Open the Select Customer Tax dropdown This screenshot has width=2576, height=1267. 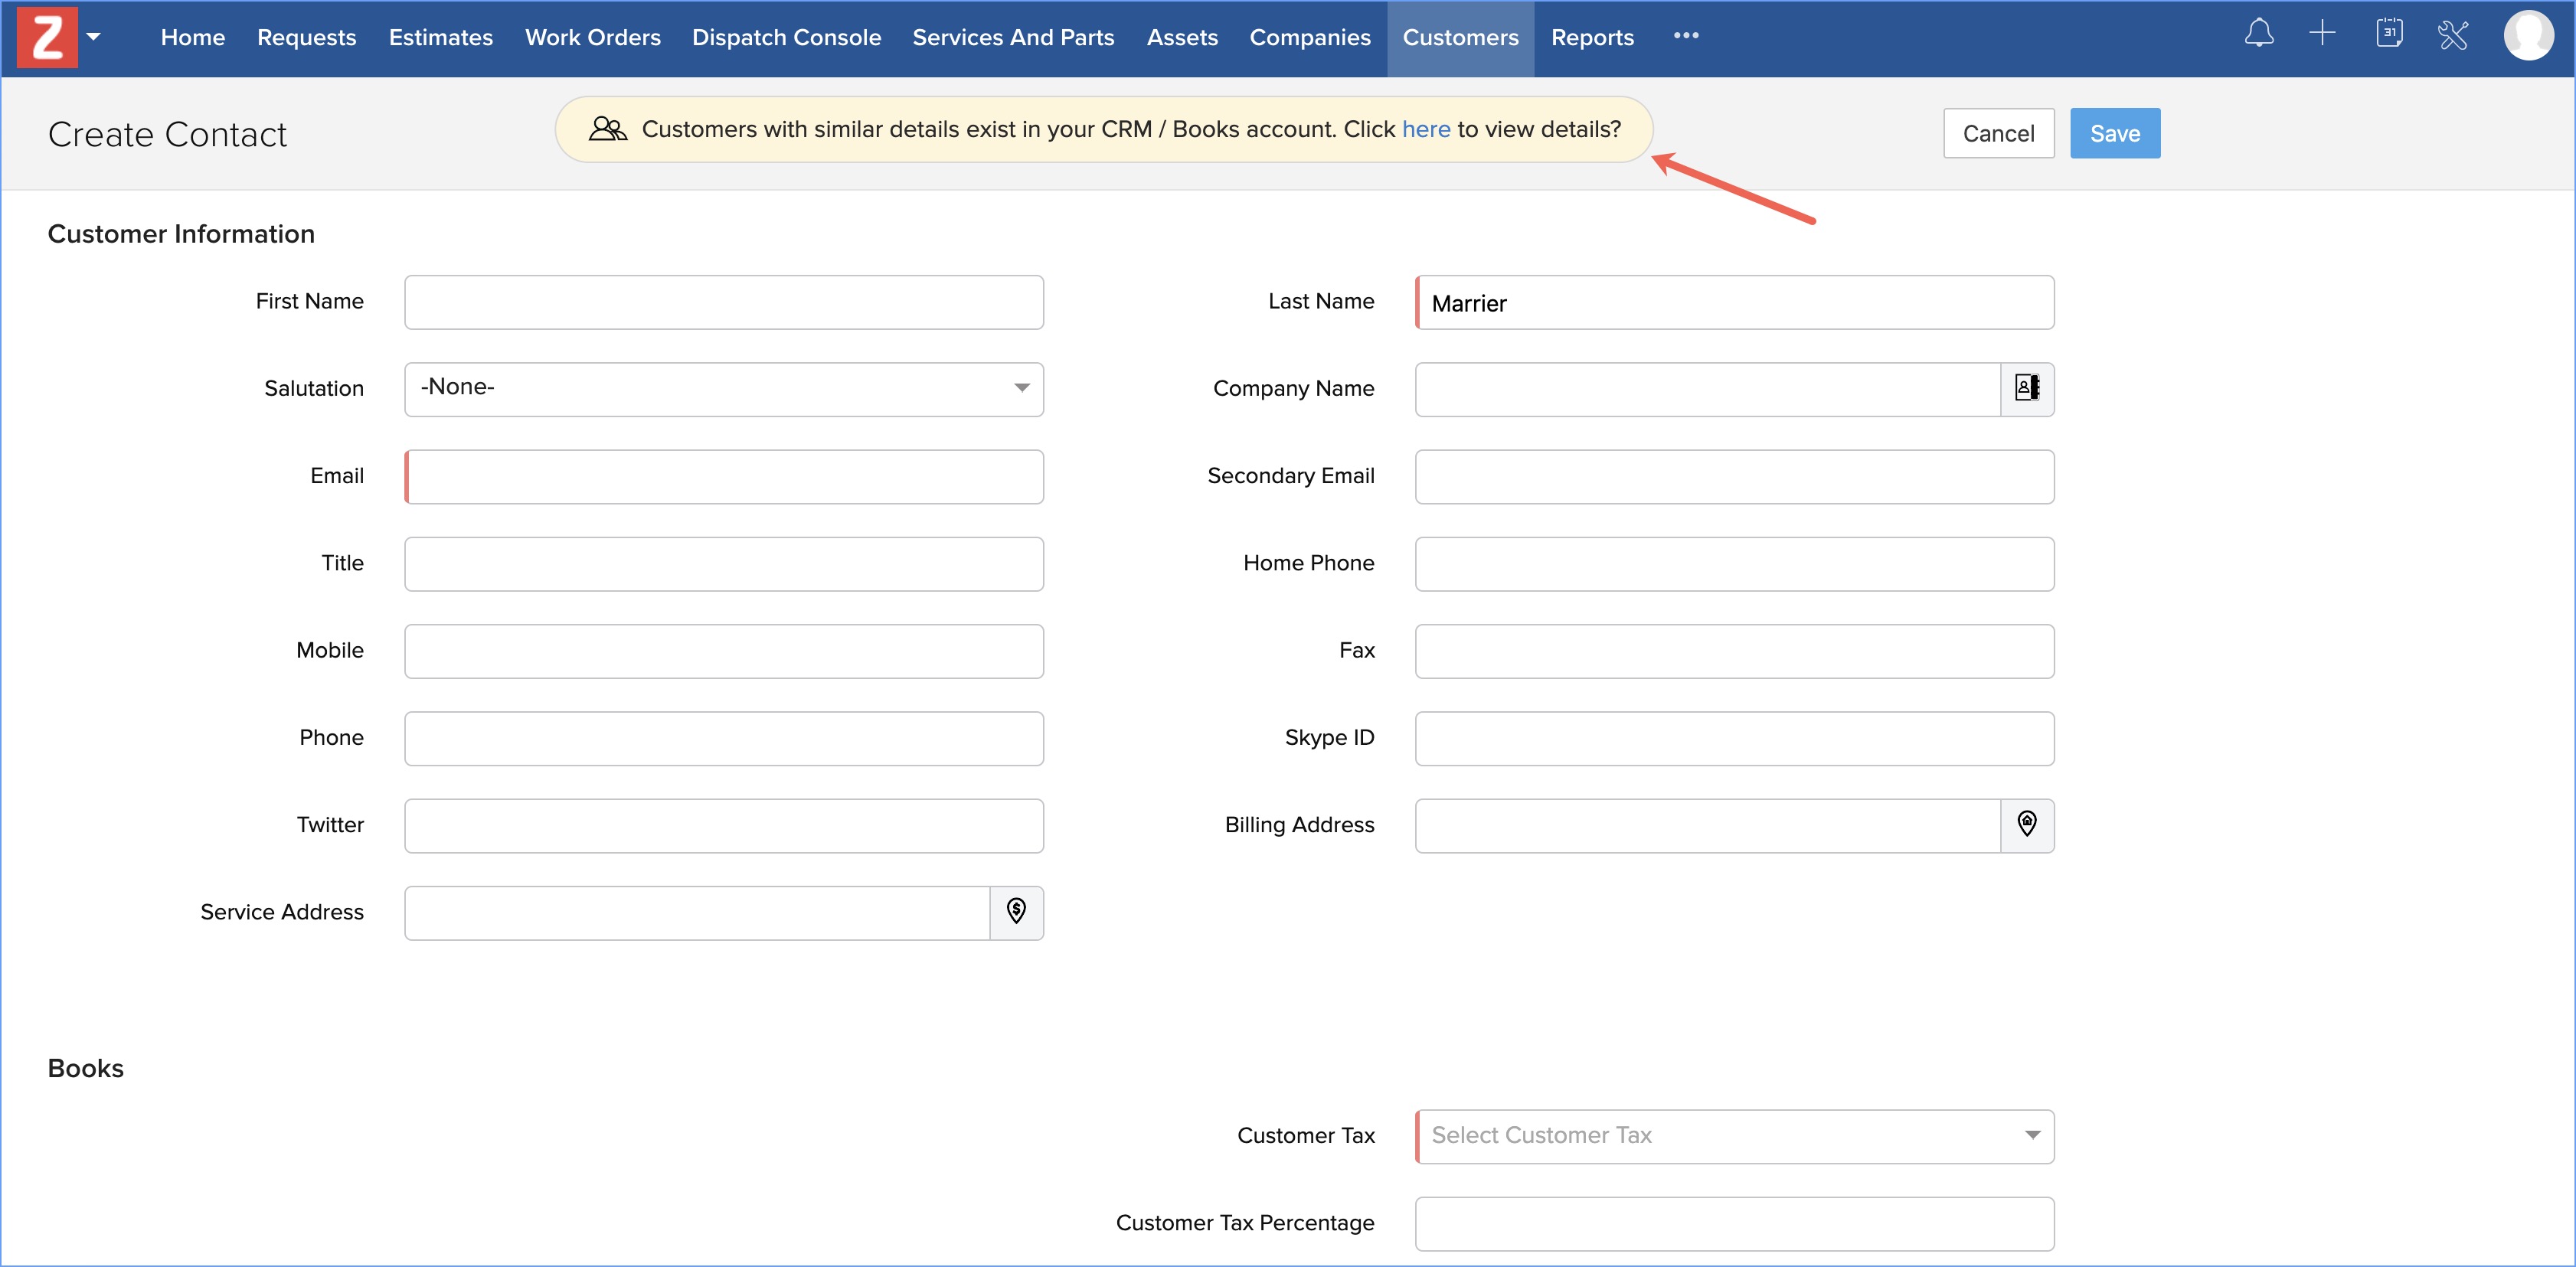(1734, 1136)
